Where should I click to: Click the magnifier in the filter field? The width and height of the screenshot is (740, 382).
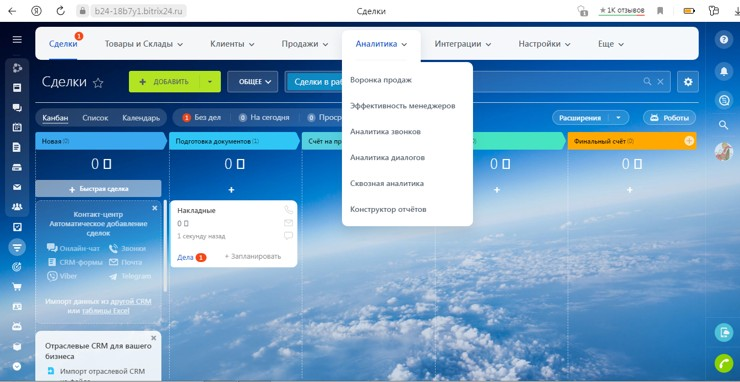point(647,82)
